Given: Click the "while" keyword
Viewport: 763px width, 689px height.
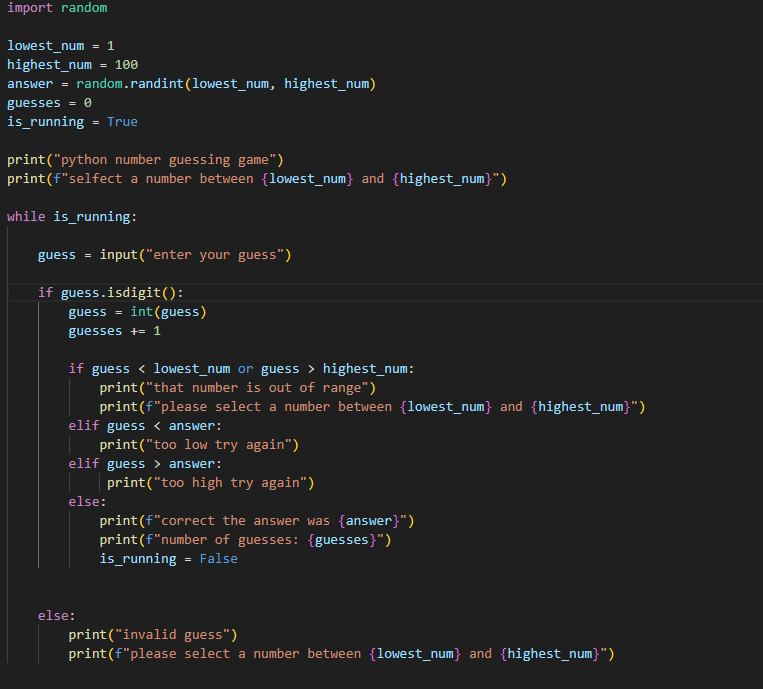Looking at the screenshot, I should [x=26, y=217].
